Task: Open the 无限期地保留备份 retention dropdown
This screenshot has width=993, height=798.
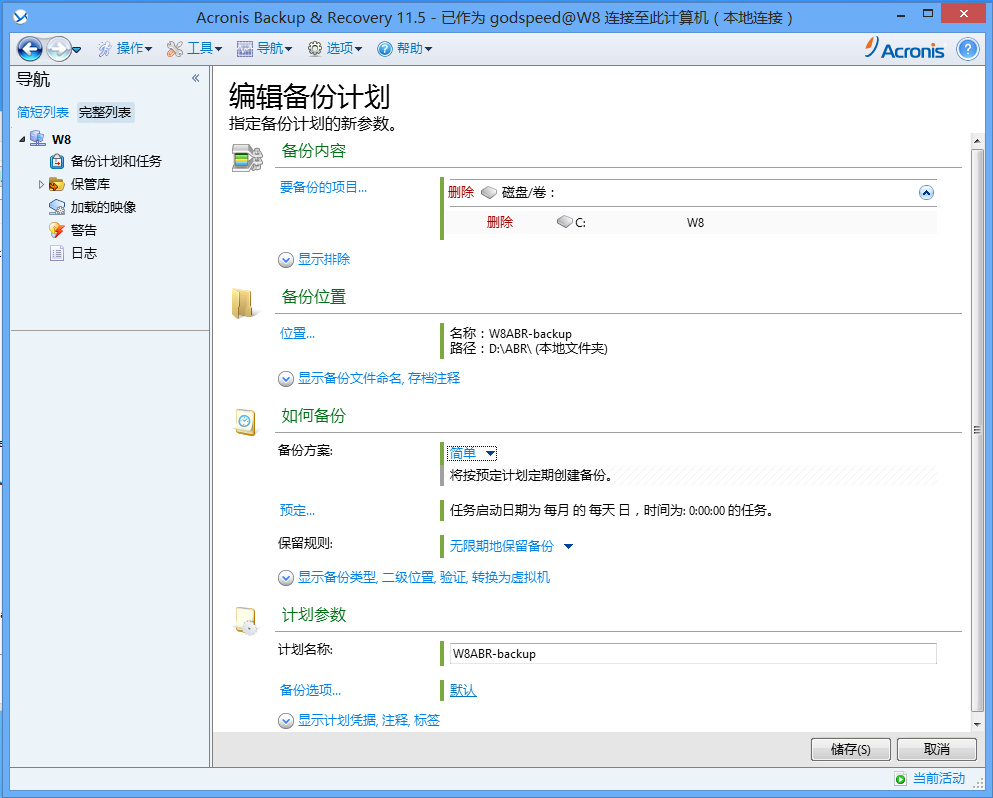Action: pos(511,546)
